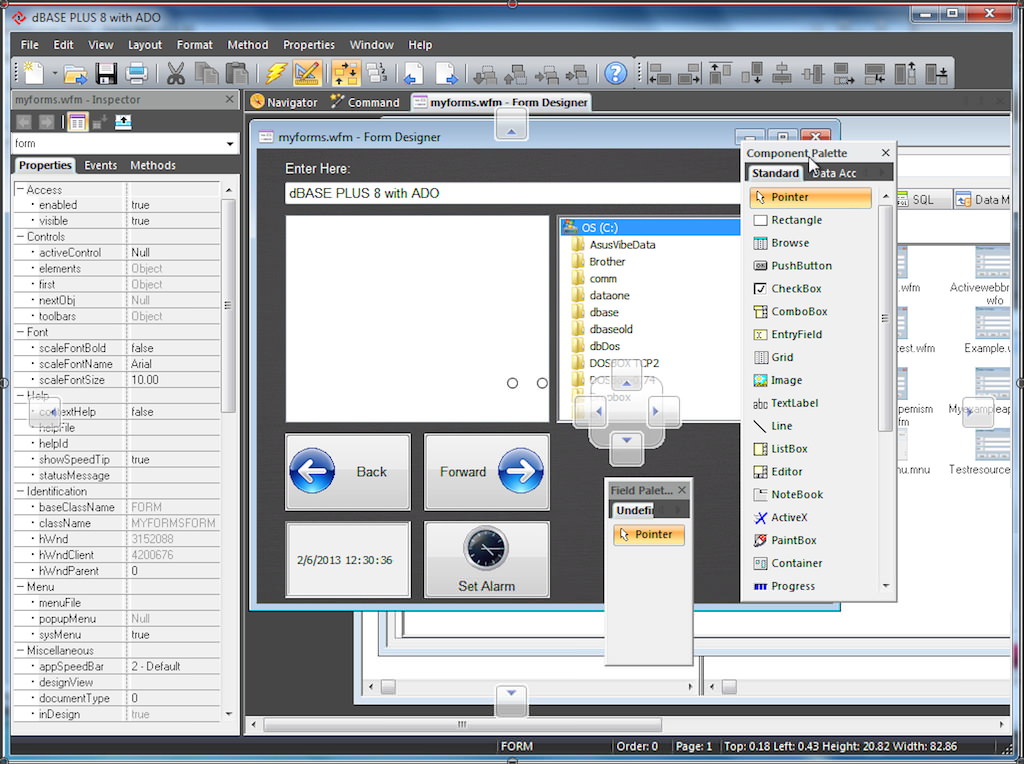Viewport: 1024px width, 764px height.
Task: Save the form with the floppy disk icon
Action: 106,73
